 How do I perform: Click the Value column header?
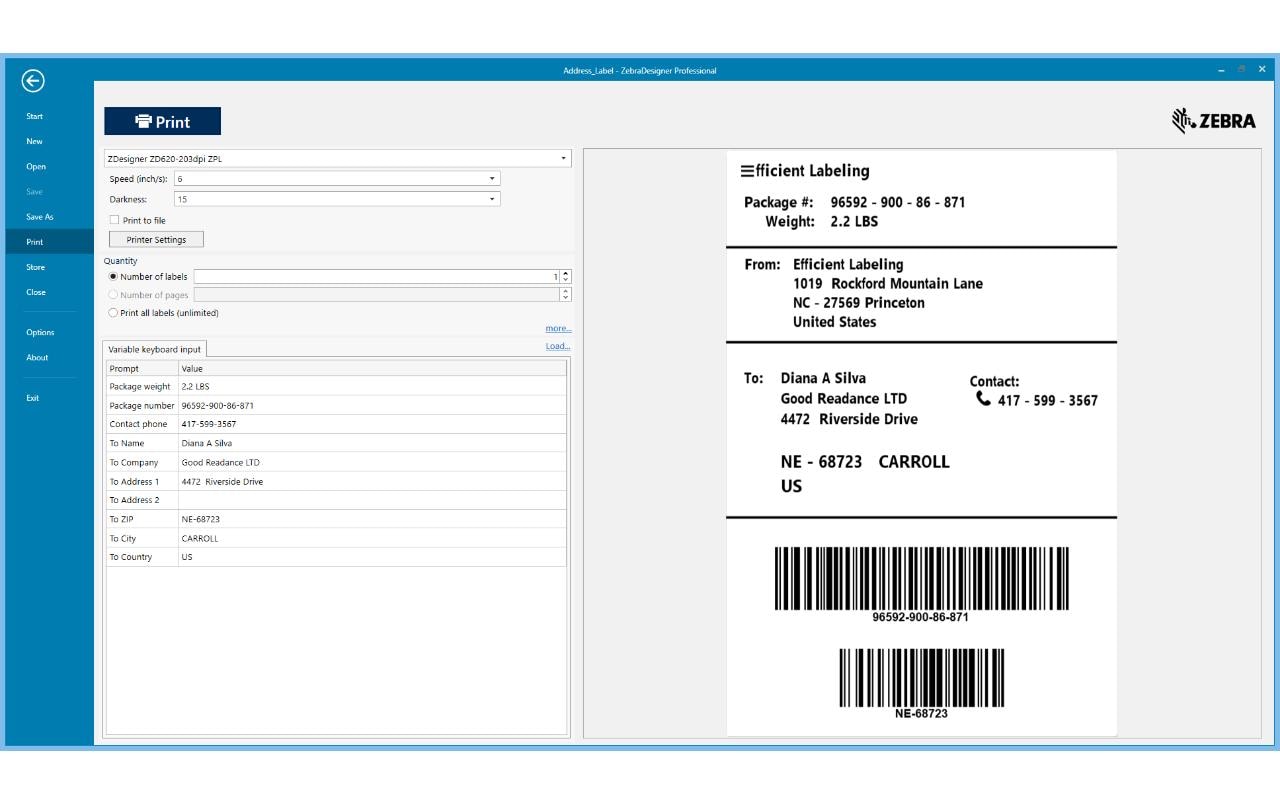(x=372, y=368)
